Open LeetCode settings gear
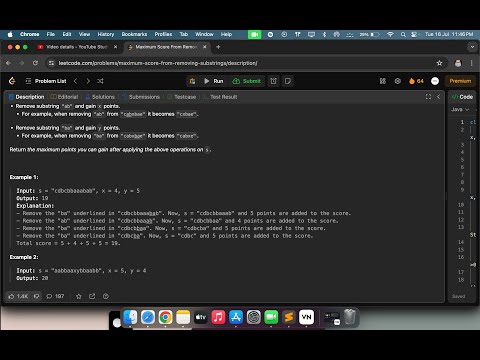Viewport: 480px width, 360px height. (398, 81)
